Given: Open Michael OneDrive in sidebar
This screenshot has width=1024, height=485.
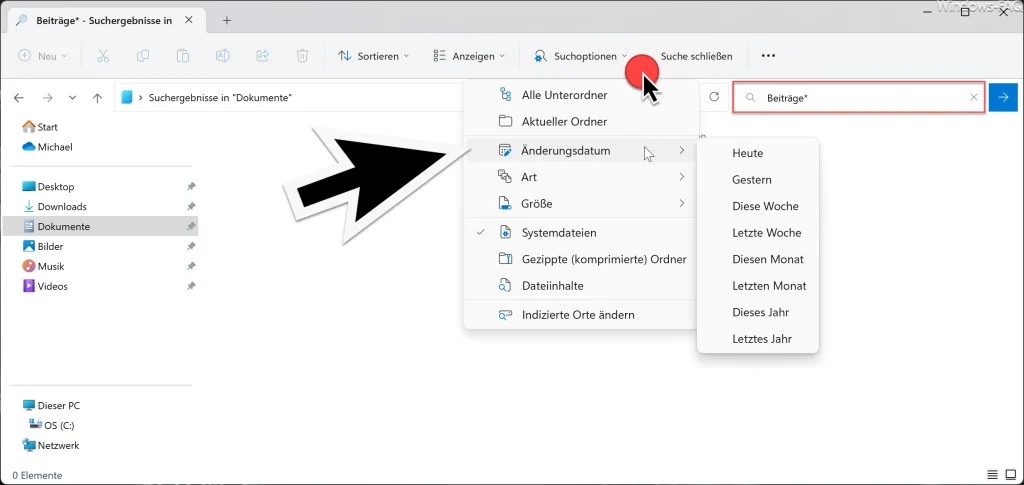Looking at the screenshot, I should (x=48, y=147).
